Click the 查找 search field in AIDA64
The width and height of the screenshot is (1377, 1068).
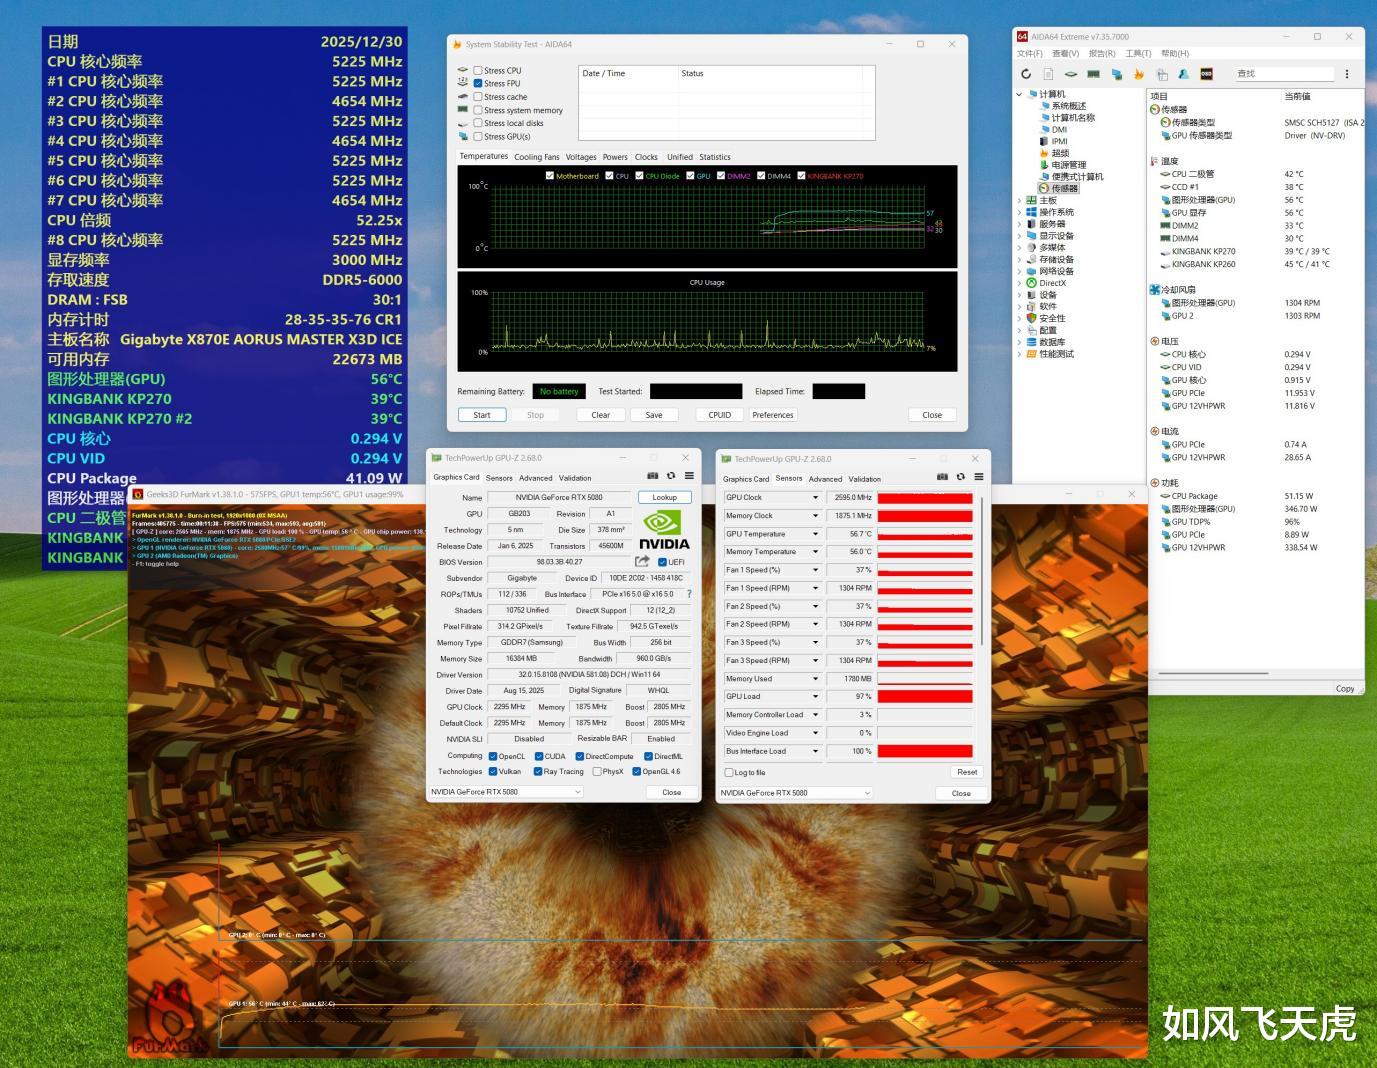click(1283, 74)
